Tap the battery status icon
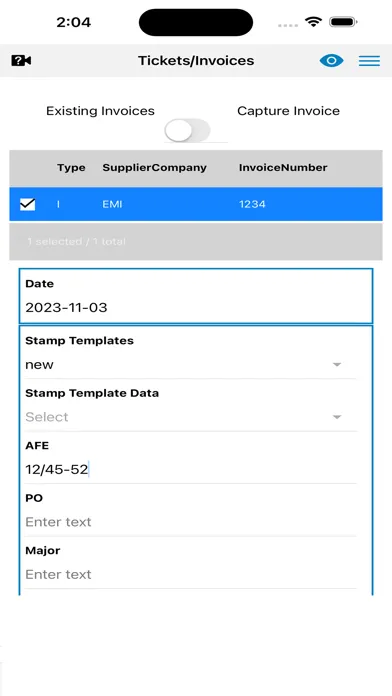This screenshot has height=696, width=392. (x=343, y=22)
